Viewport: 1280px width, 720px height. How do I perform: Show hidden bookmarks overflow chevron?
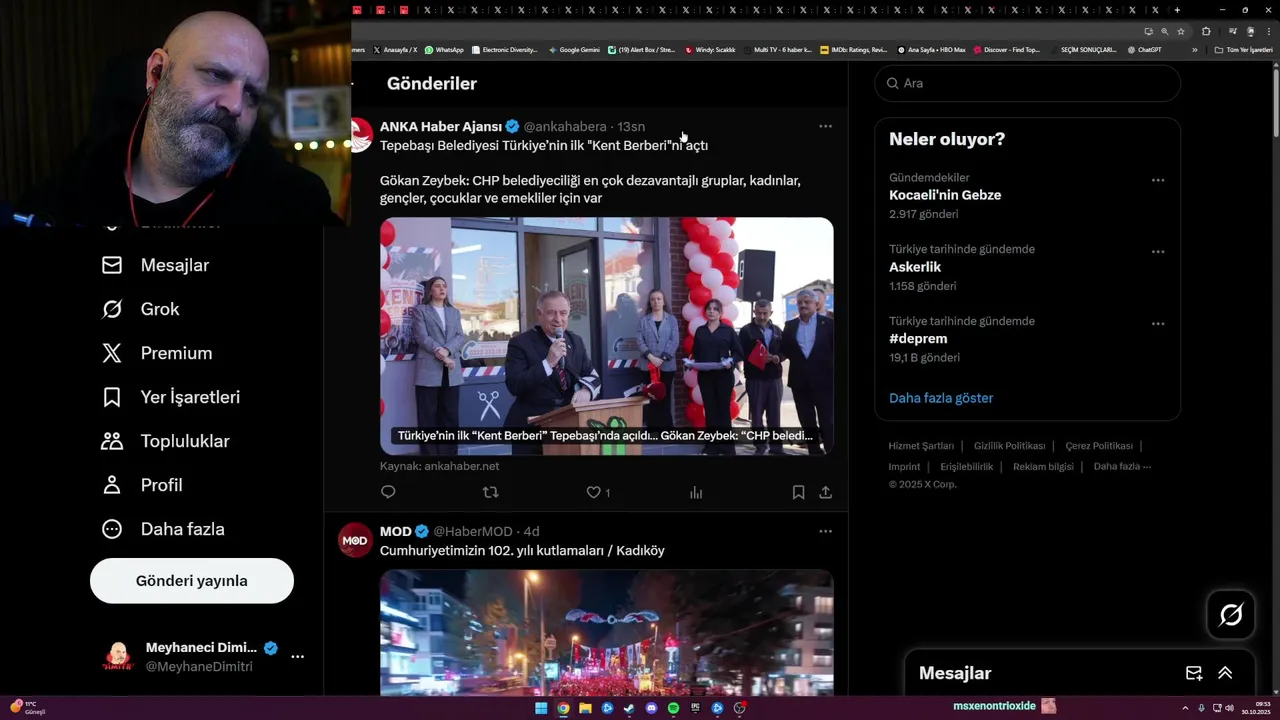1194,49
